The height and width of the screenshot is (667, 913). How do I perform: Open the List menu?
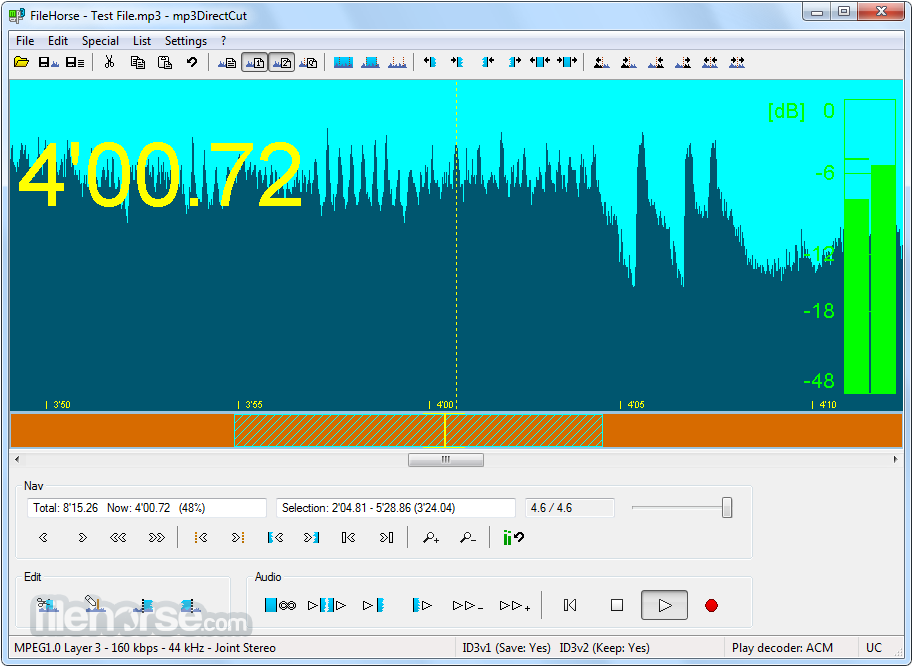(x=141, y=41)
